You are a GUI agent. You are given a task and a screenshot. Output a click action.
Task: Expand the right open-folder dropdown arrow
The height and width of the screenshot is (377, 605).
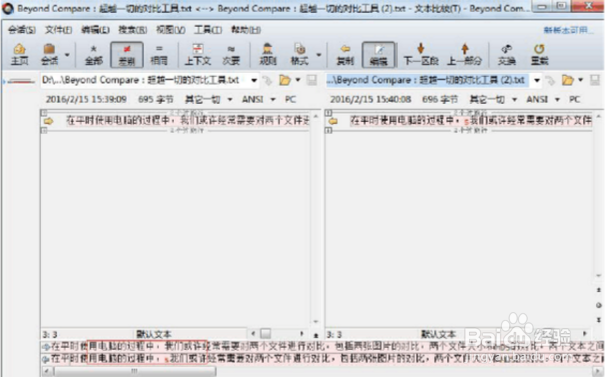pos(581,80)
